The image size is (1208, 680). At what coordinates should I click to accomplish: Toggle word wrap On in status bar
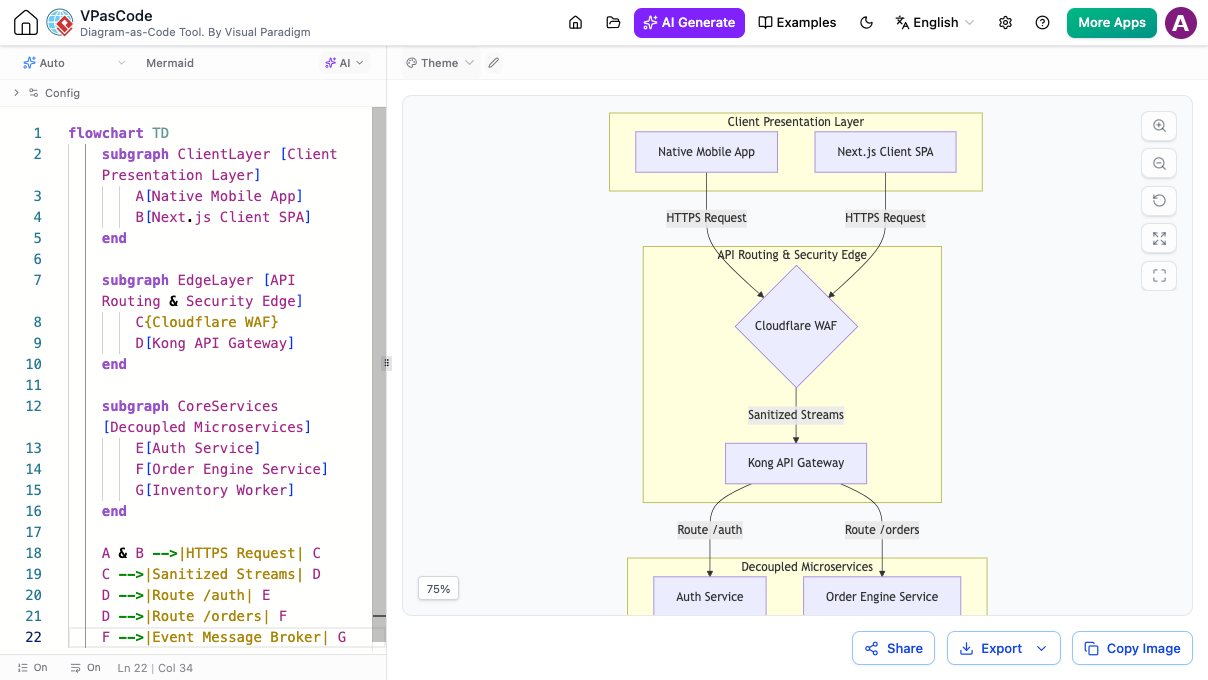click(86, 667)
